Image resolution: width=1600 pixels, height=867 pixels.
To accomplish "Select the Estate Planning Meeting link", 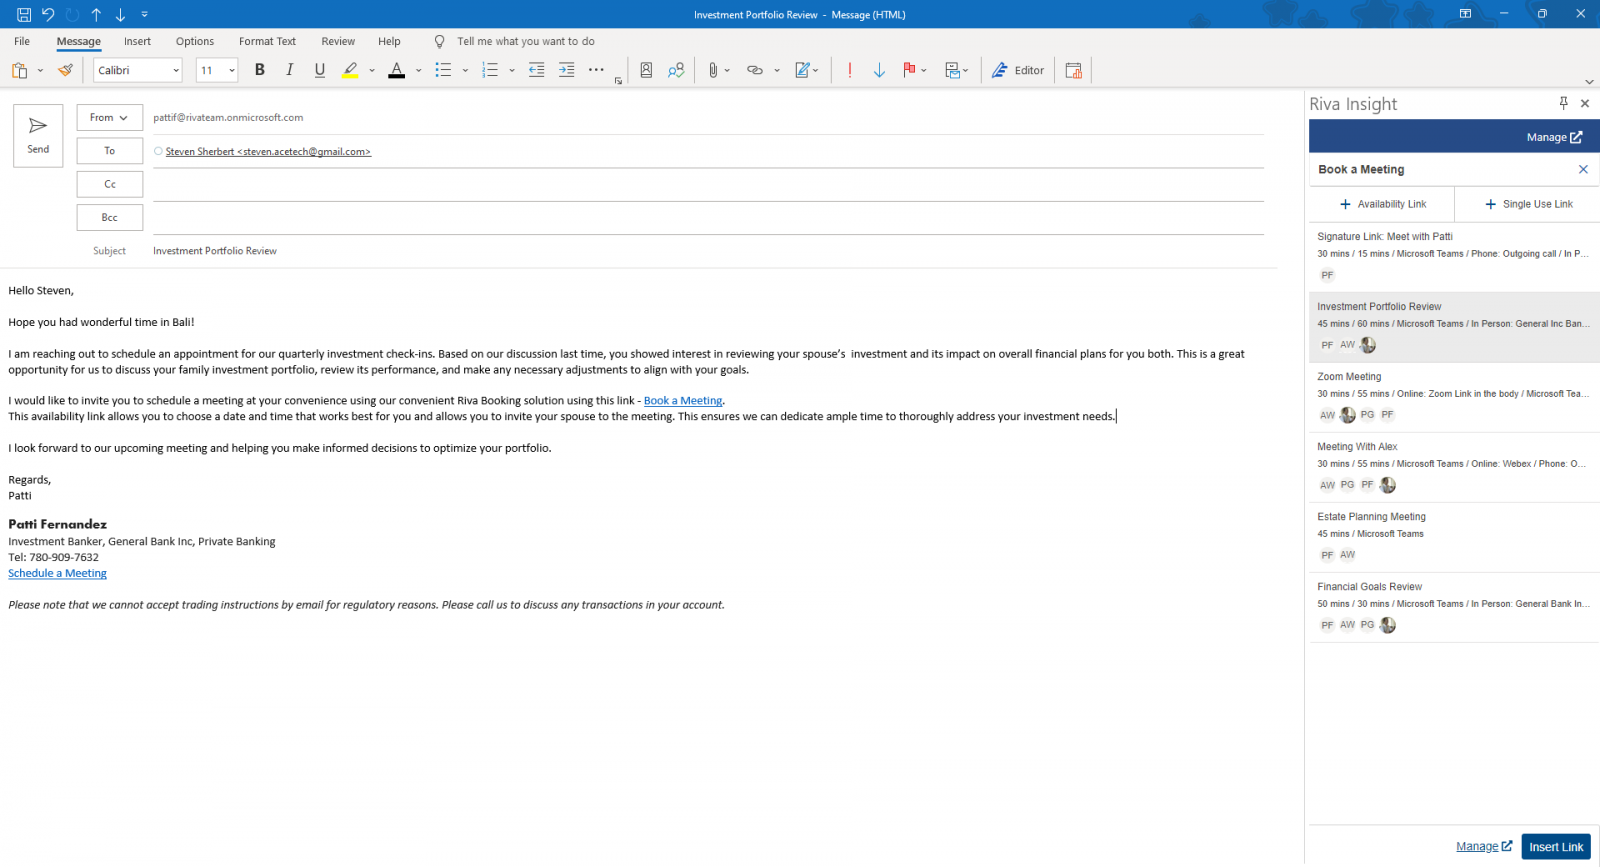I will (1454, 537).
